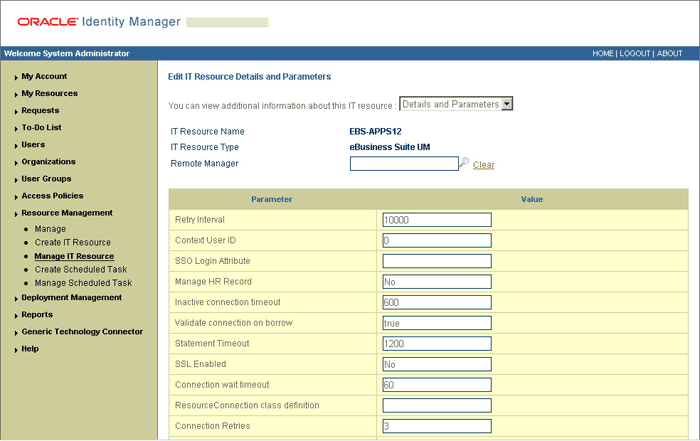
Task: Expand the Access Policies menu arrow
Action: click(x=16, y=197)
